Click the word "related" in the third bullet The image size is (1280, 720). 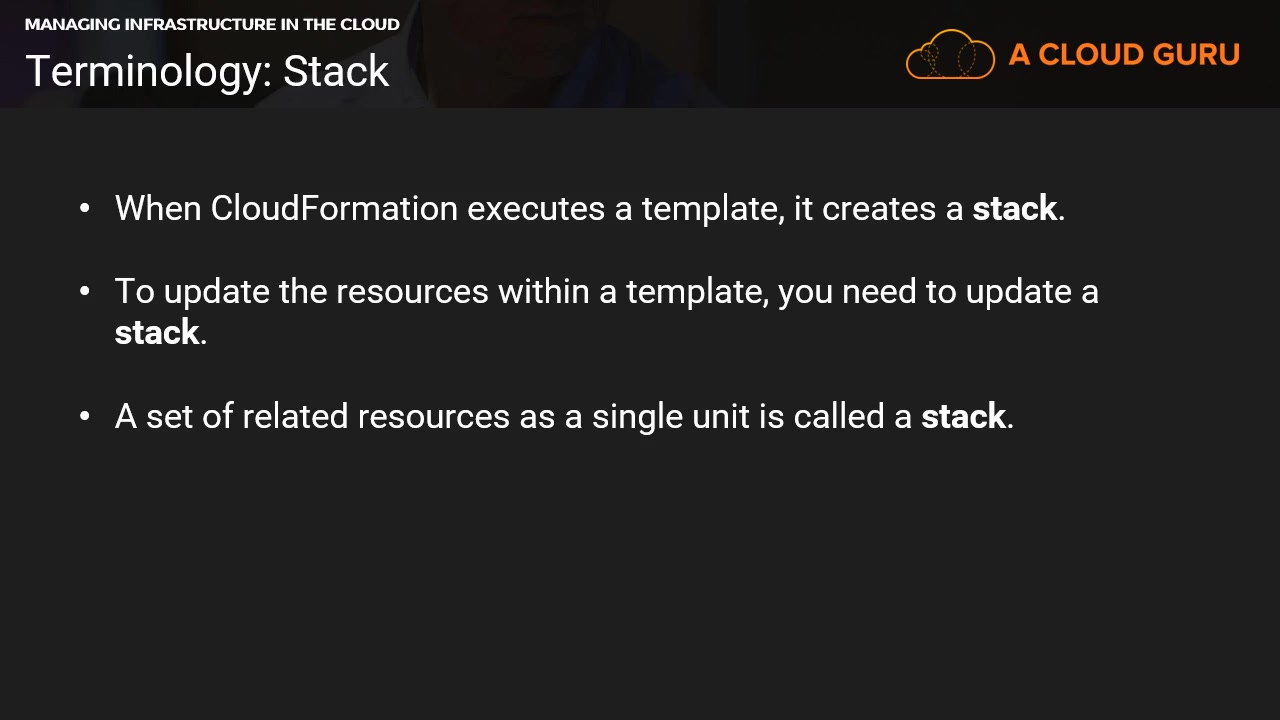295,416
